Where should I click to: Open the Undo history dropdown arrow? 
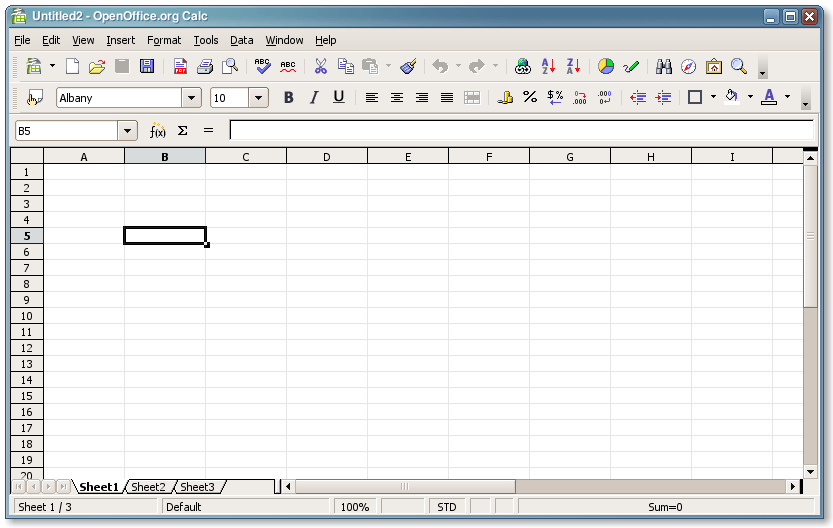458,66
